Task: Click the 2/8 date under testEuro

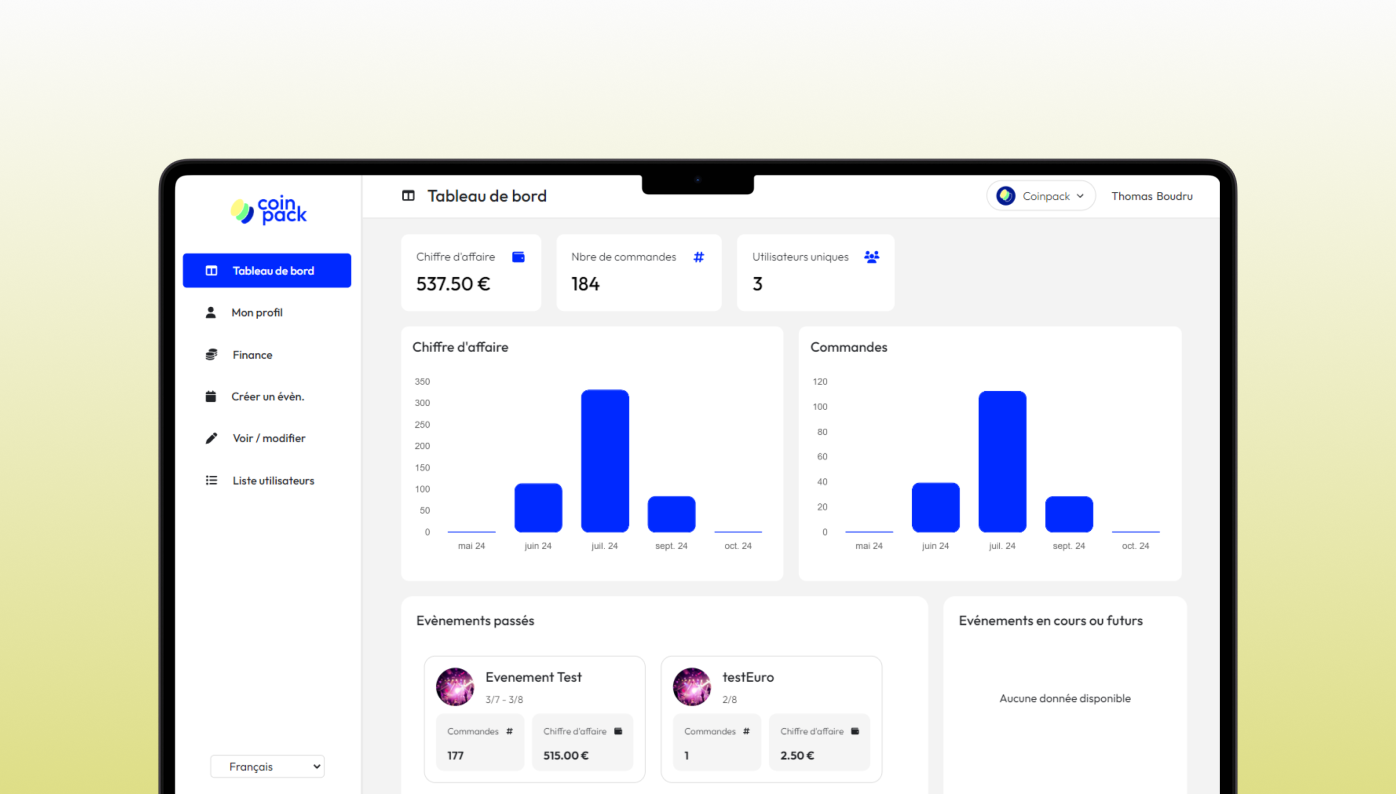Action: click(x=730, y=700)
